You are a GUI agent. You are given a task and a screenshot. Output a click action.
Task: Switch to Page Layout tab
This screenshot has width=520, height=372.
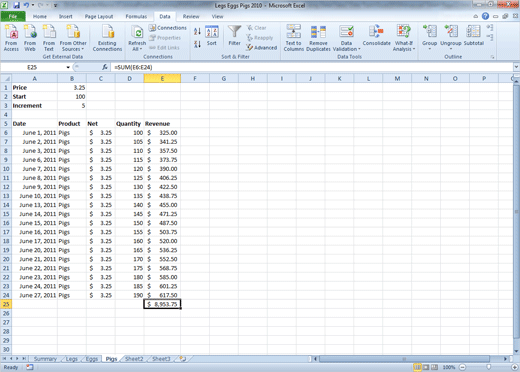pos(99,16)
